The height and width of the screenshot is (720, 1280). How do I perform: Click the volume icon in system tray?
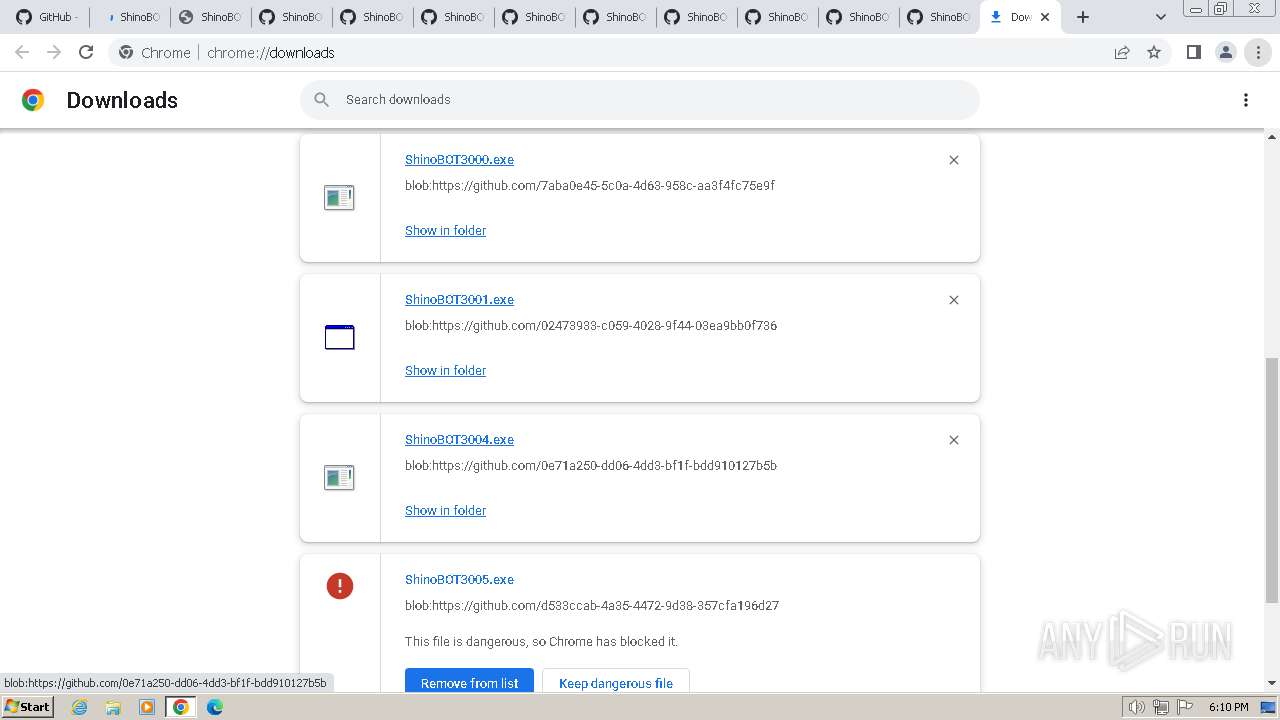click(x=1136, y=707)
